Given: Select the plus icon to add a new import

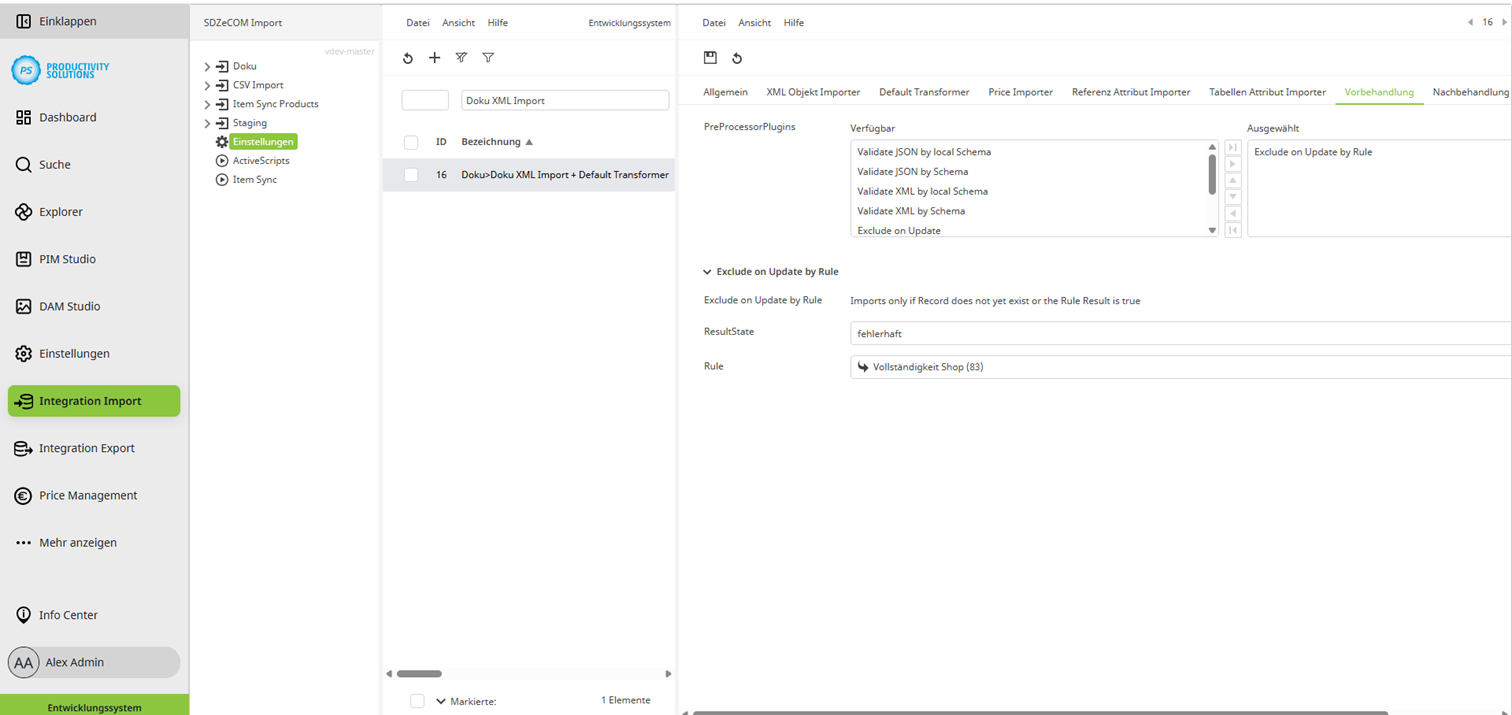Looking at the screenshot, I should [434, 57].
